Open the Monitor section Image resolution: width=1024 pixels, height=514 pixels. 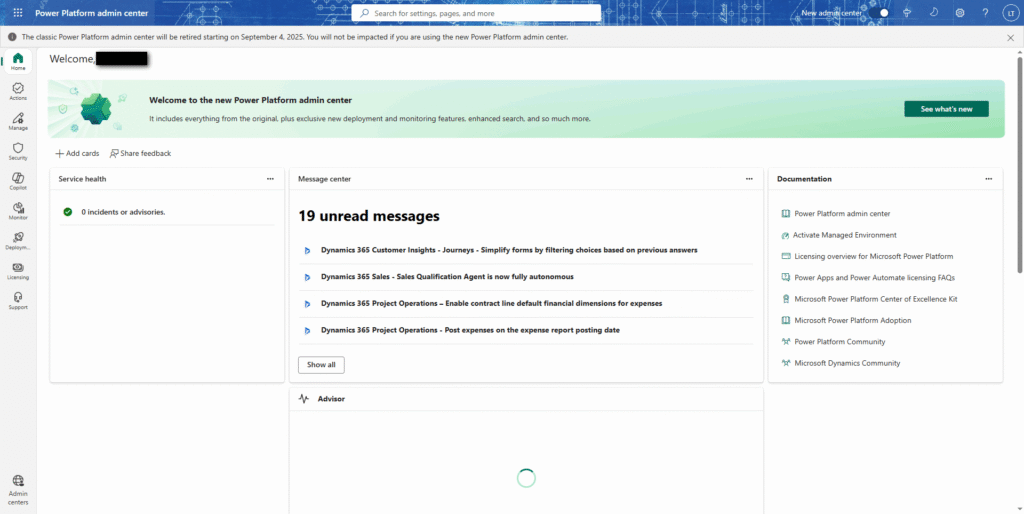point(18,210)
